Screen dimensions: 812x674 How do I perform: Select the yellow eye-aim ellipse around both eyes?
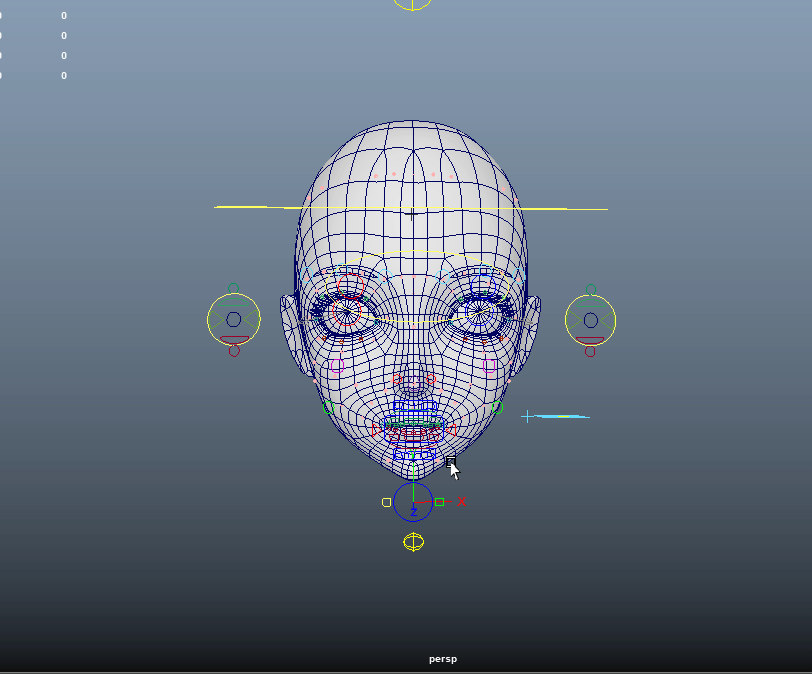click(x=417, y=287)
